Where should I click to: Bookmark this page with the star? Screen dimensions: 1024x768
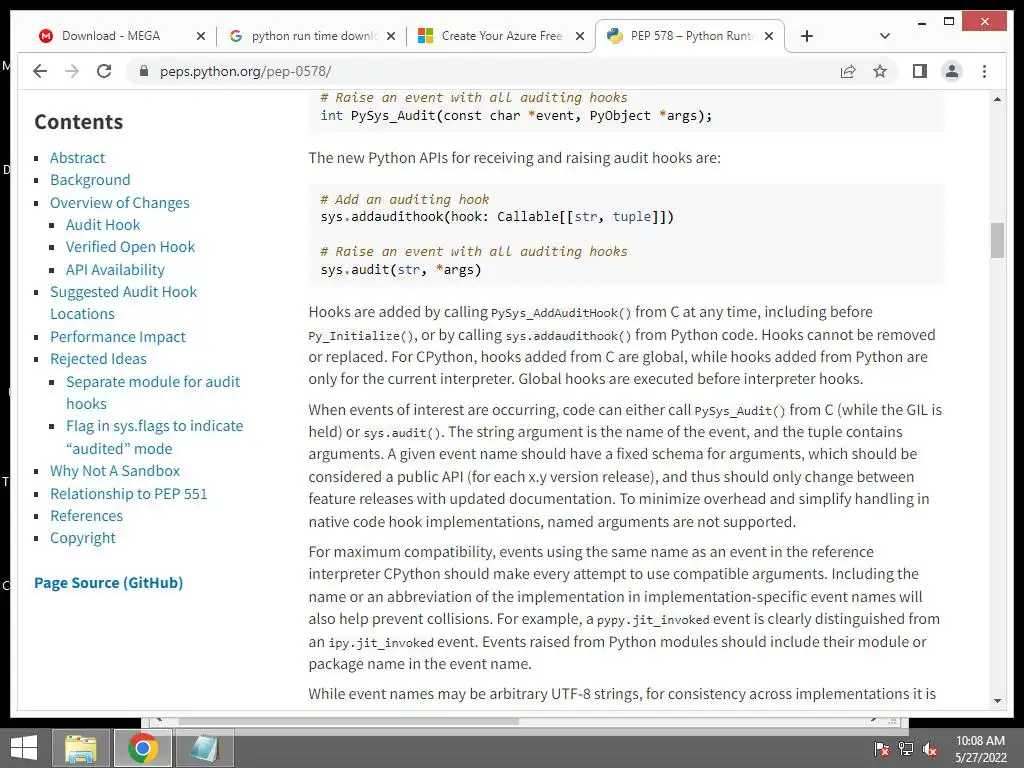pyautogui.click(x=880, y=71)
